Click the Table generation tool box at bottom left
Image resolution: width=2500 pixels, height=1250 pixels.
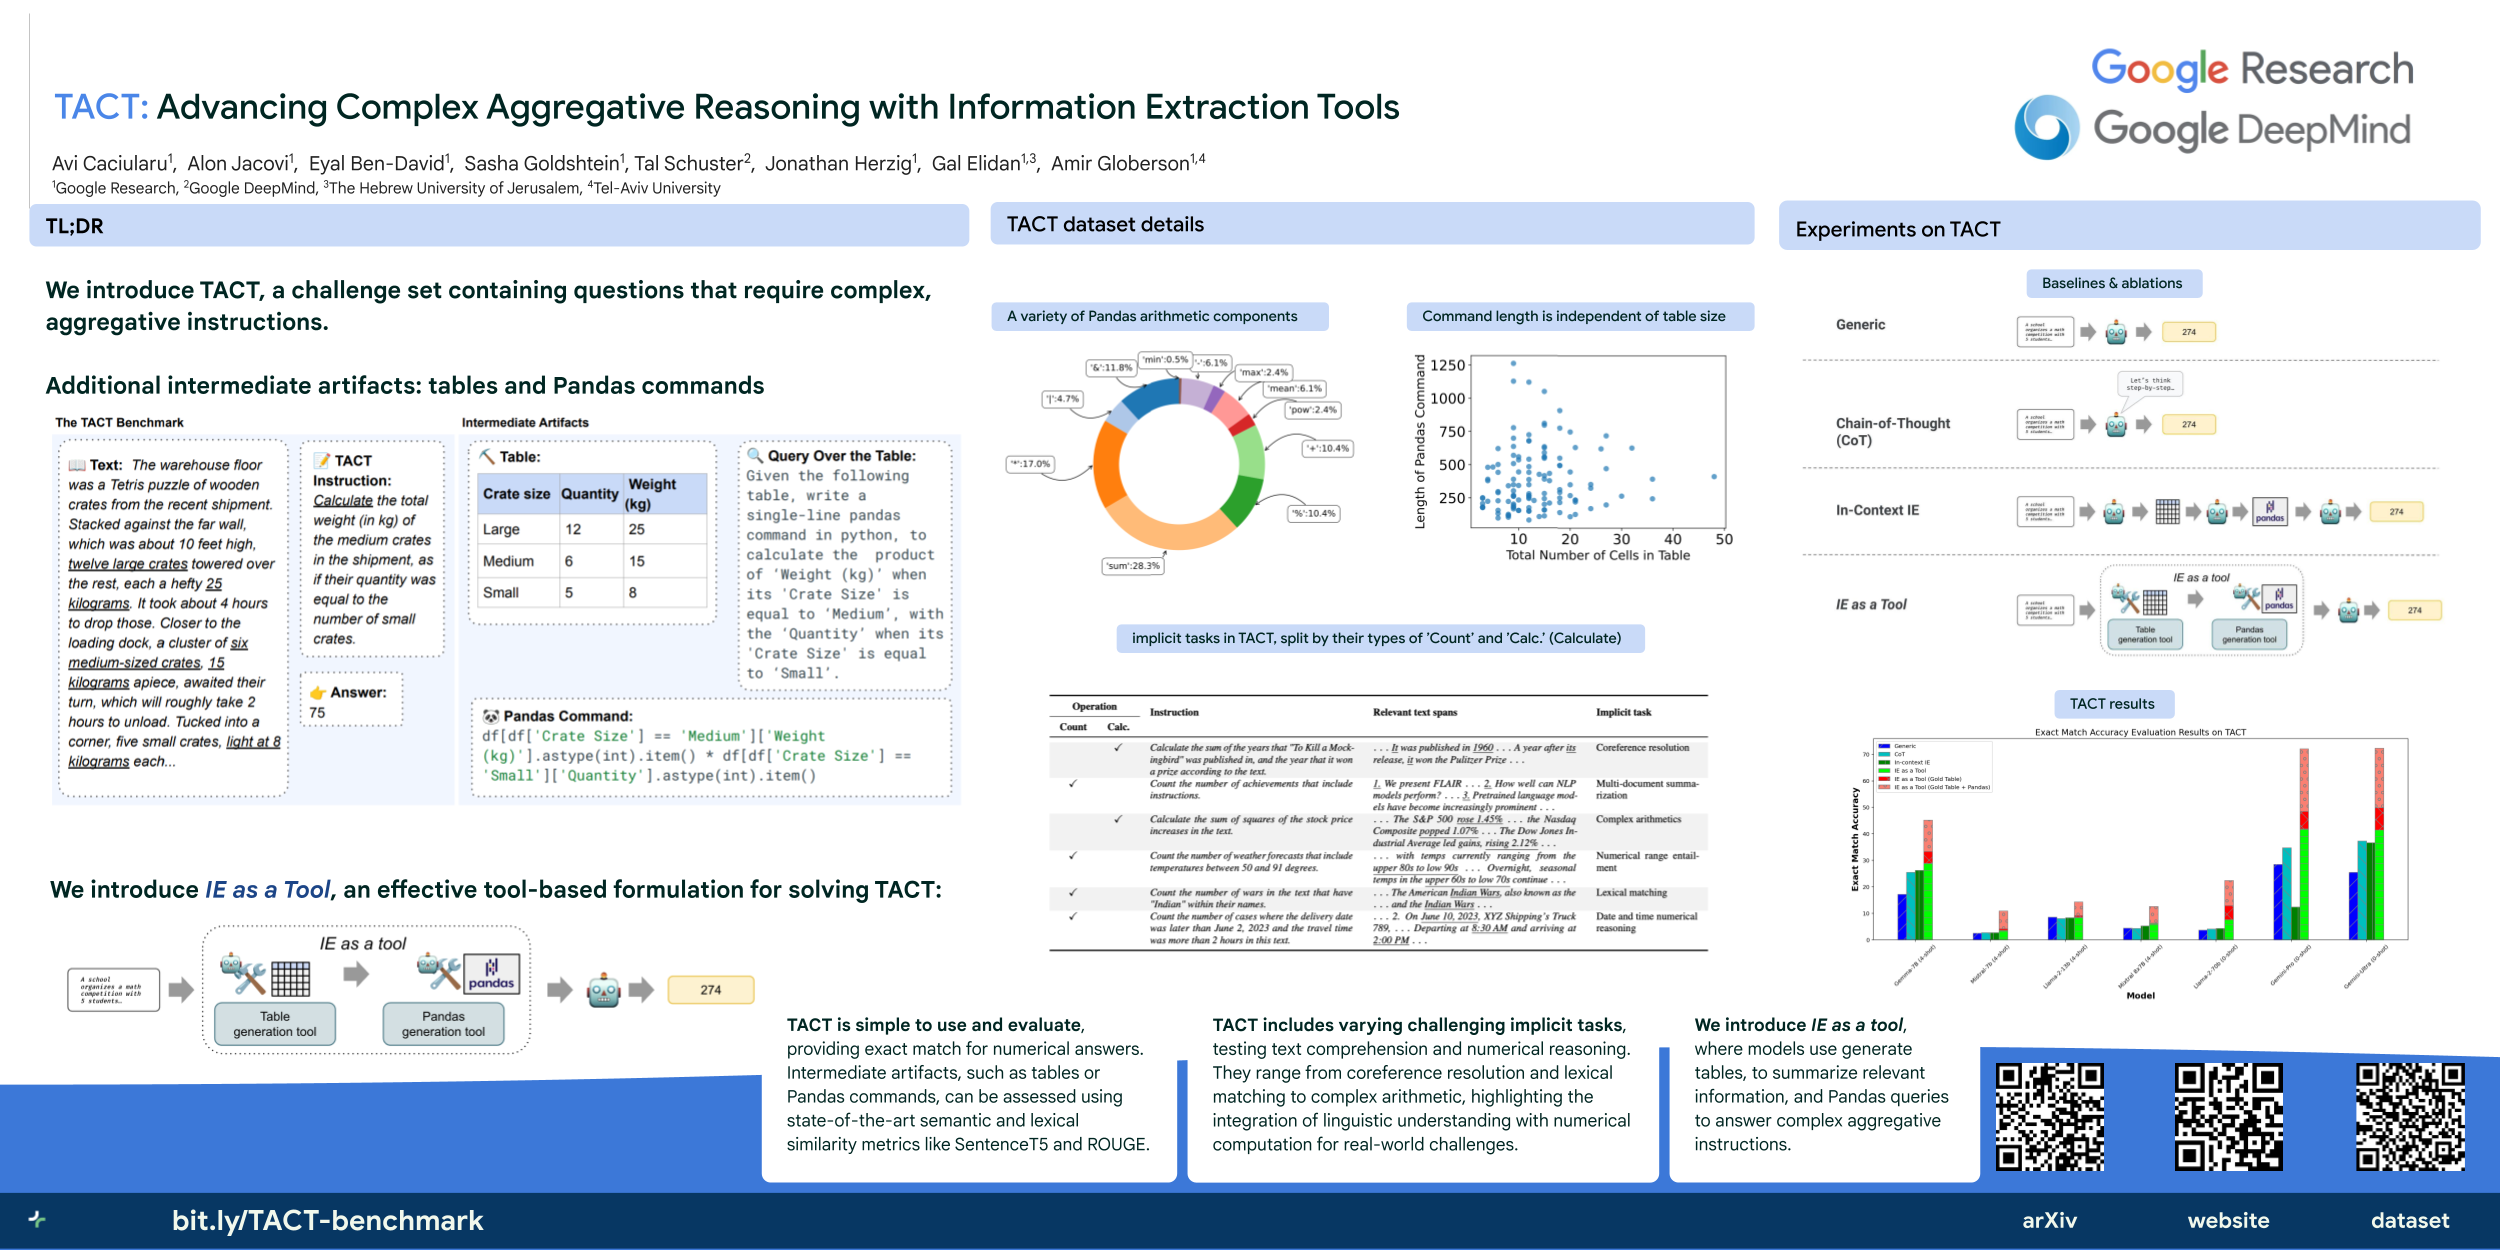click(x=275, y=1024)
